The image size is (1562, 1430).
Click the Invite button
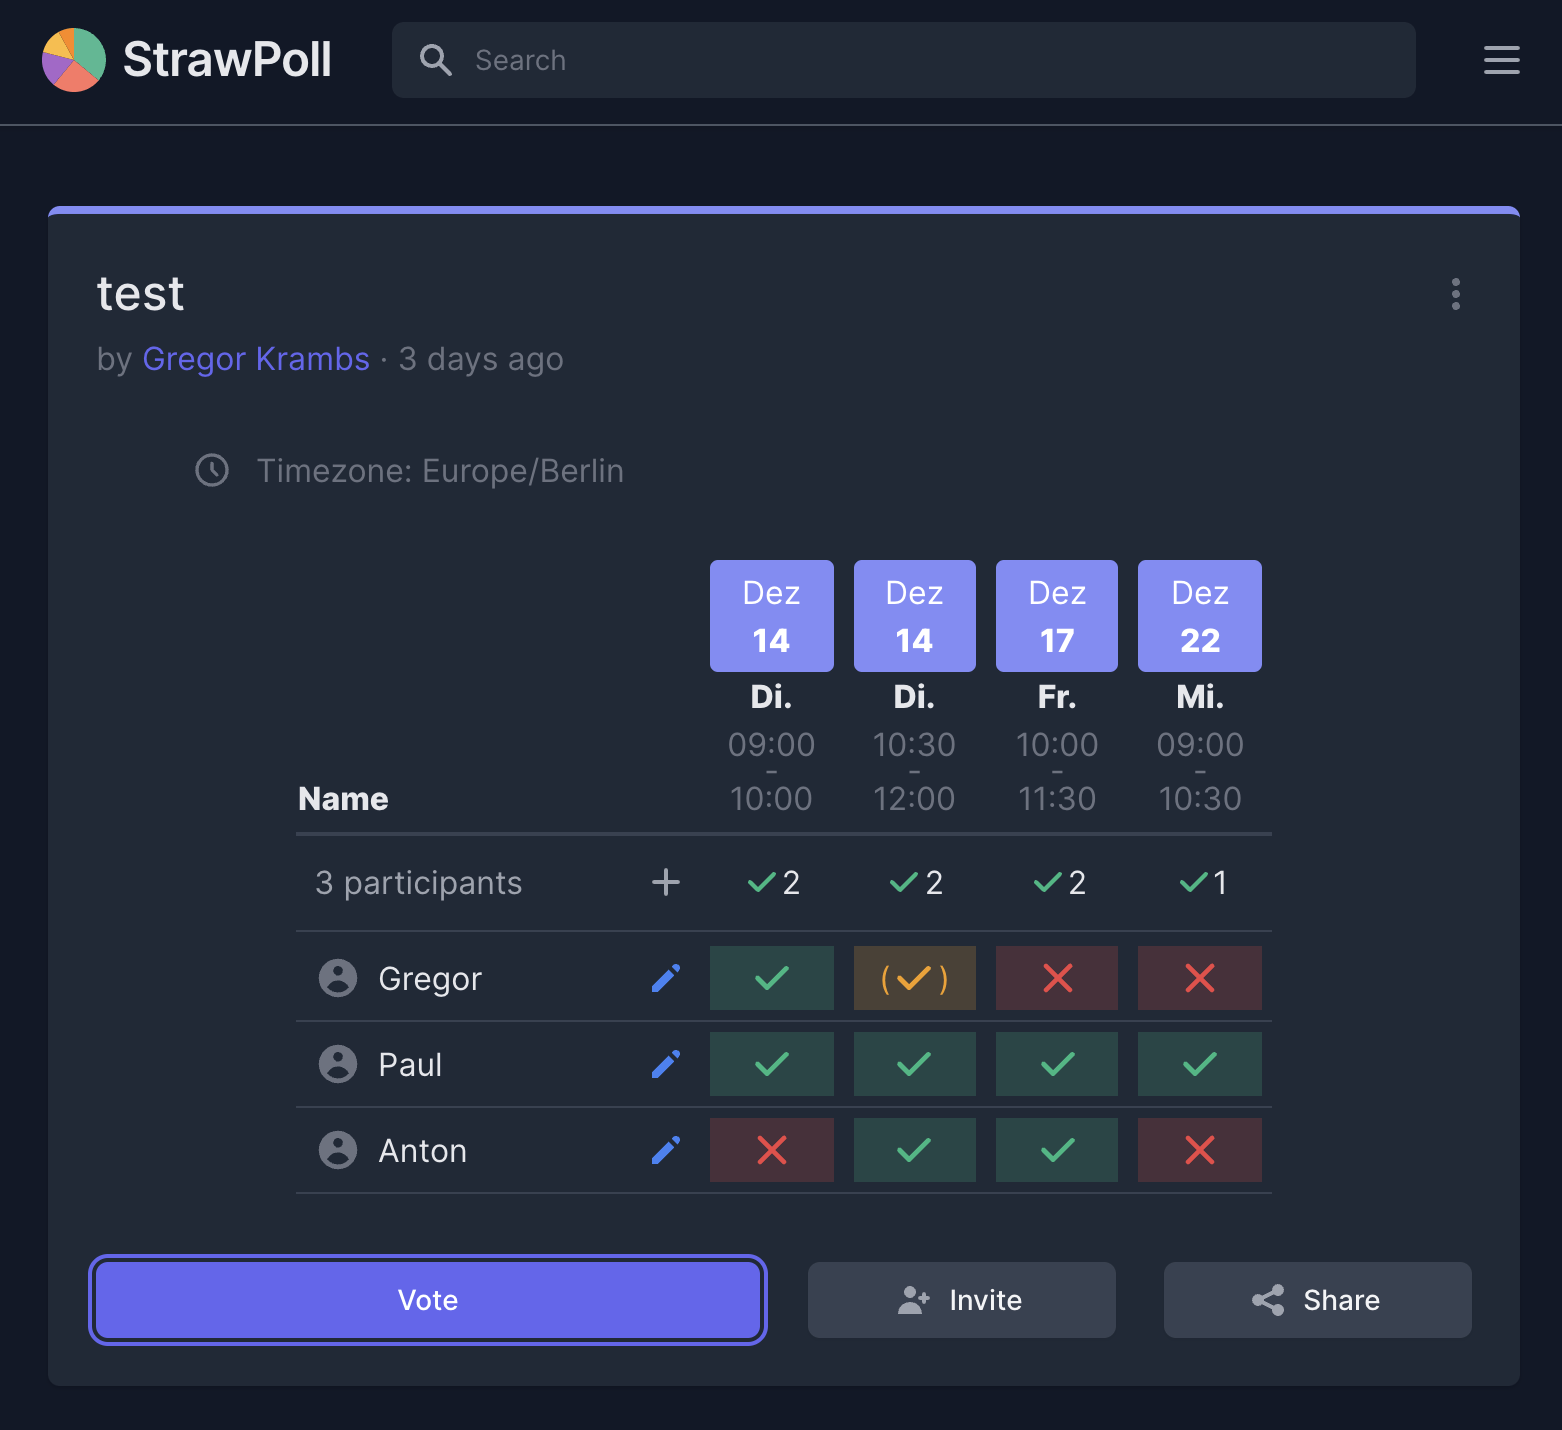point(961,1300)
